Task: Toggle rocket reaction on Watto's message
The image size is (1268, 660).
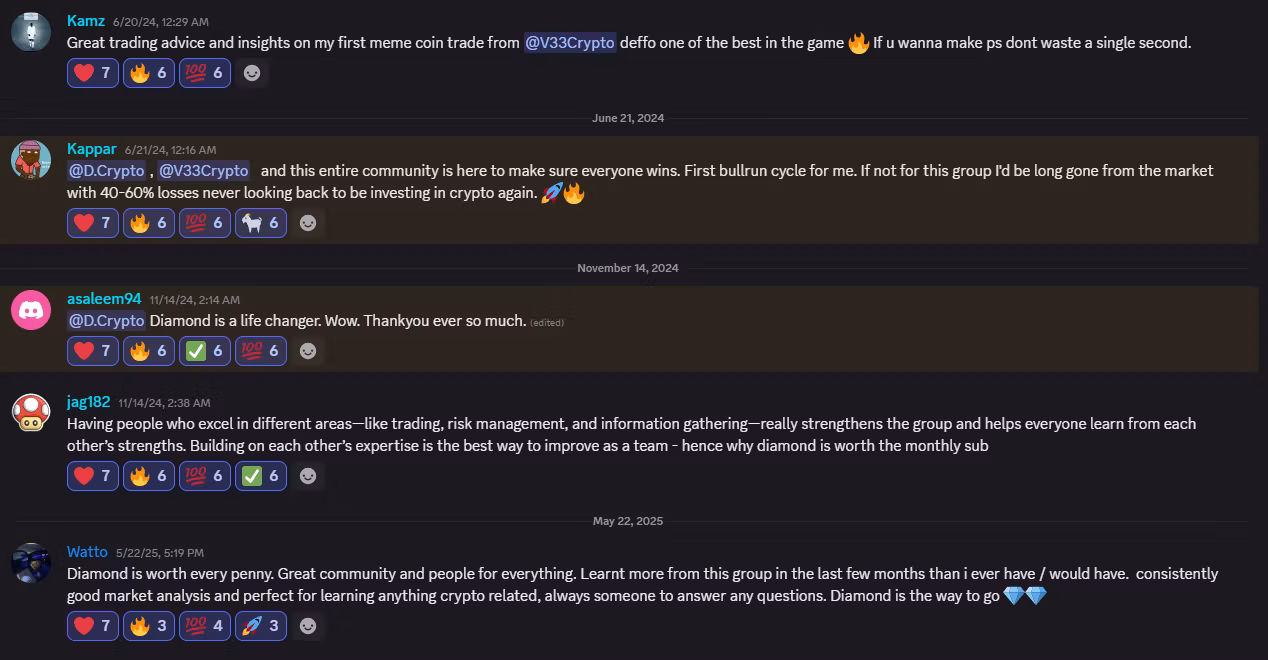Action: [260, 626]
